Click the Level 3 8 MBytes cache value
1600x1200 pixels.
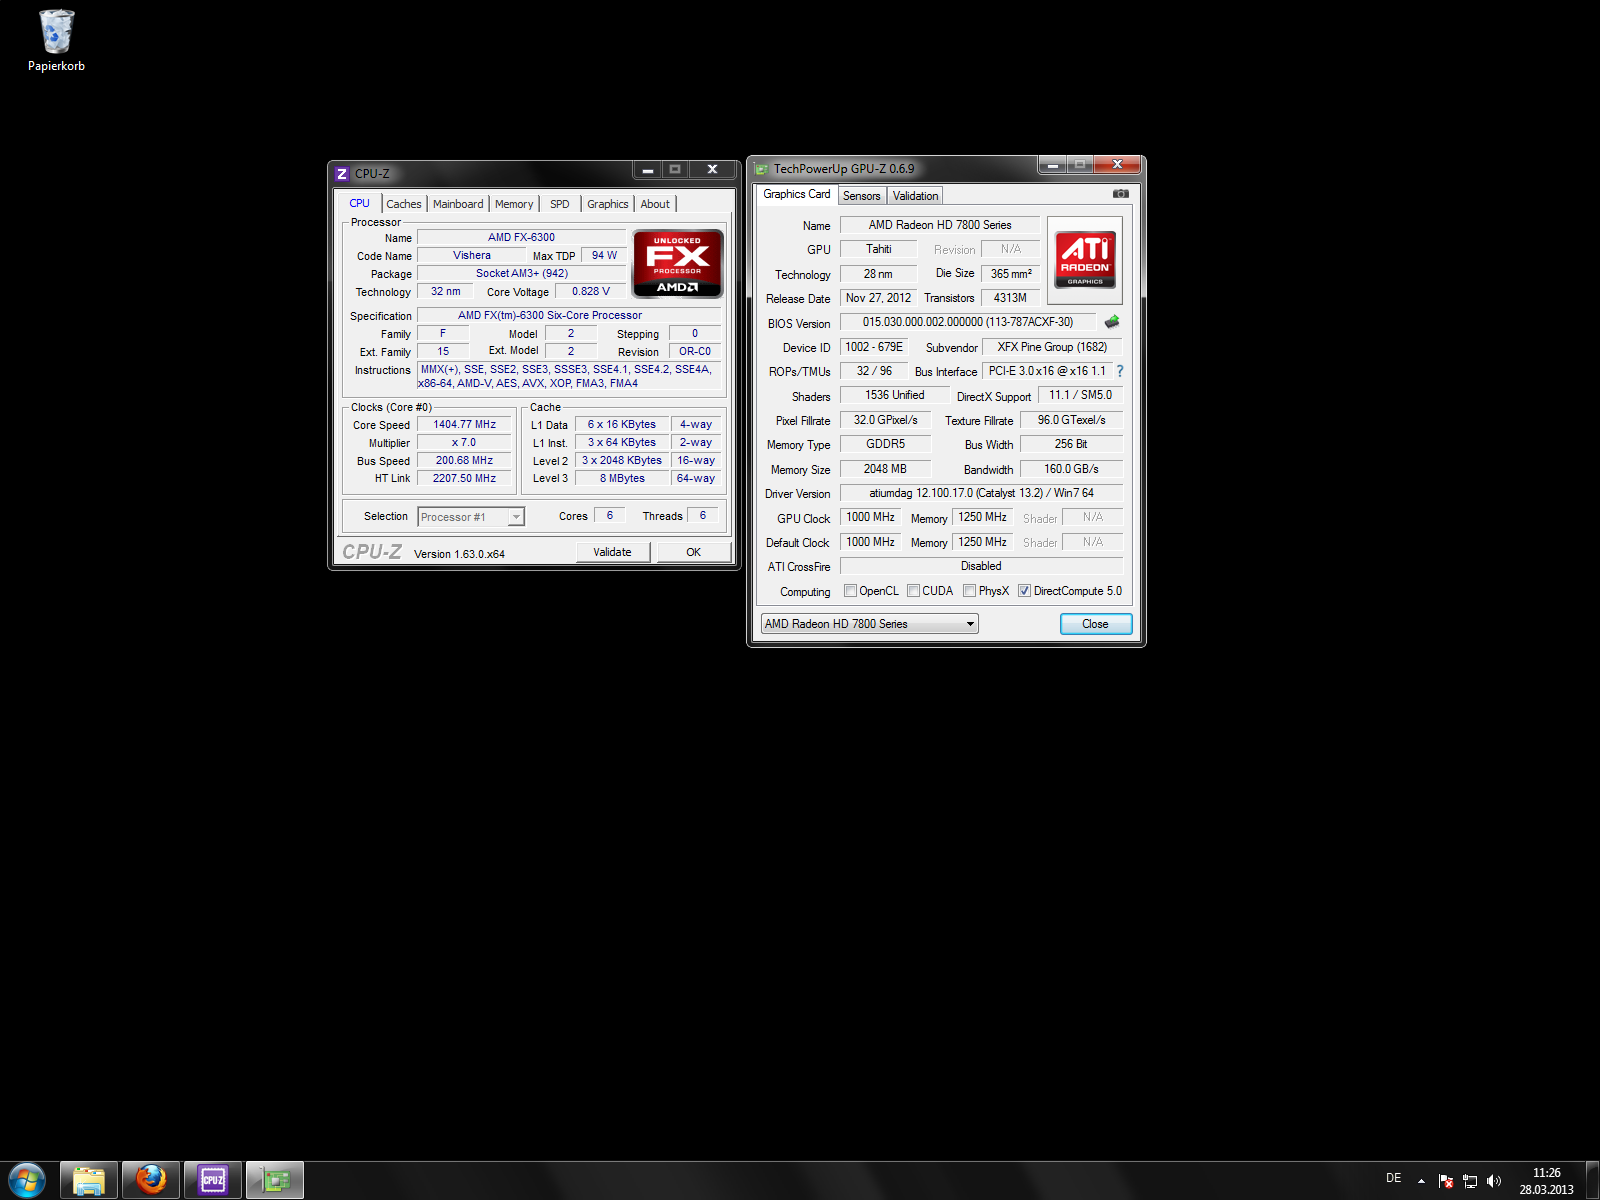coord(622,479)
